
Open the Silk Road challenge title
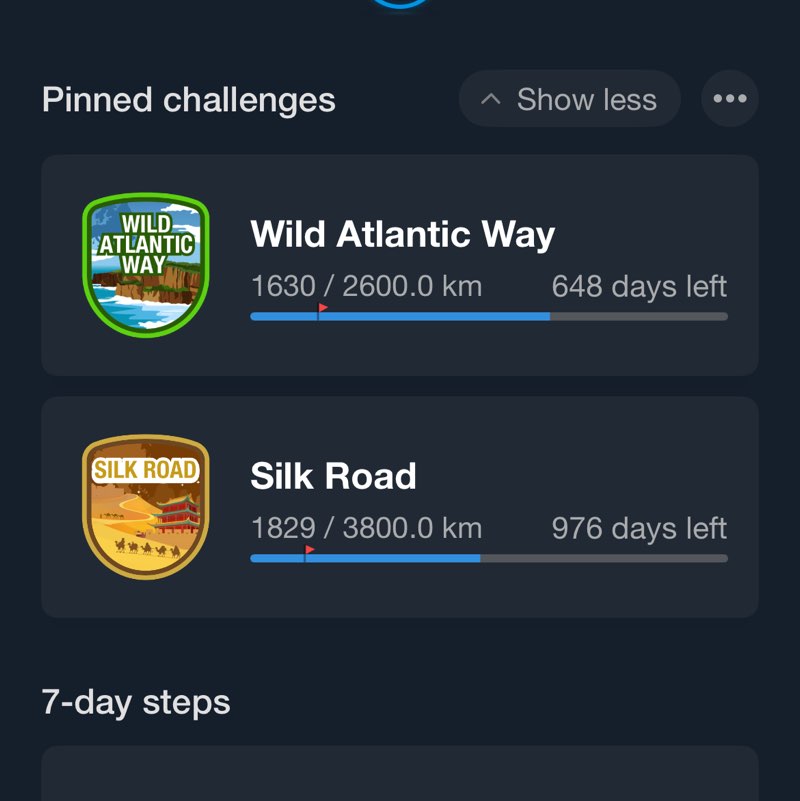click(x=333, y=476)
